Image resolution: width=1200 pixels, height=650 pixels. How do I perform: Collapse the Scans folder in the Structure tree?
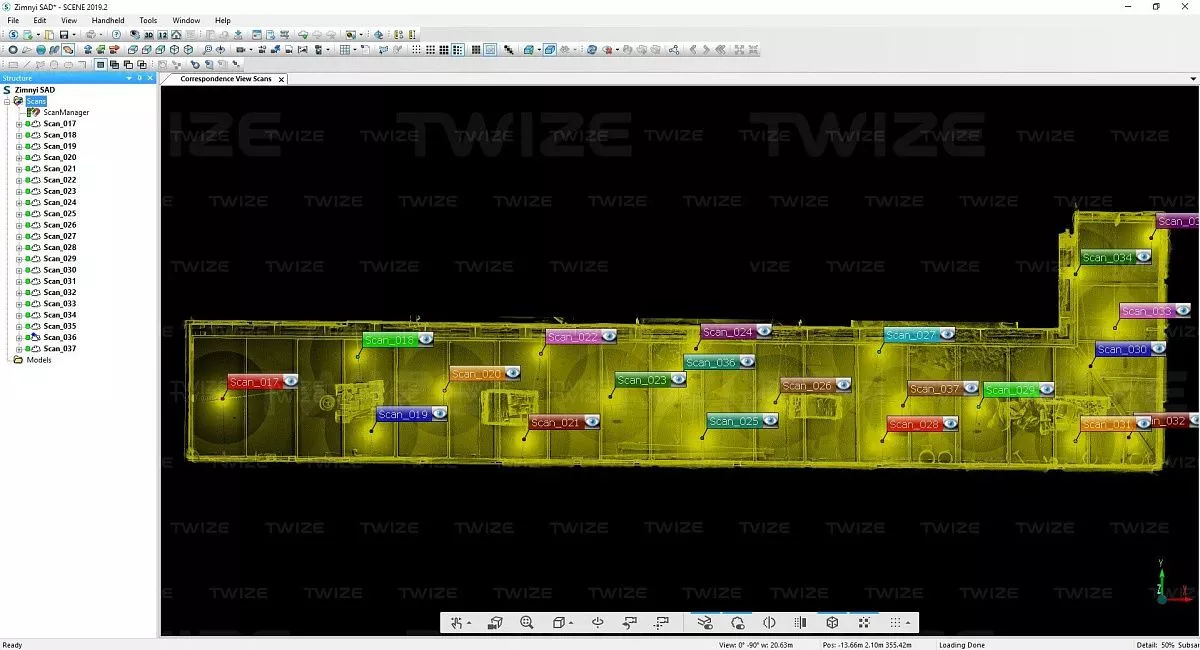coord(7,101)
